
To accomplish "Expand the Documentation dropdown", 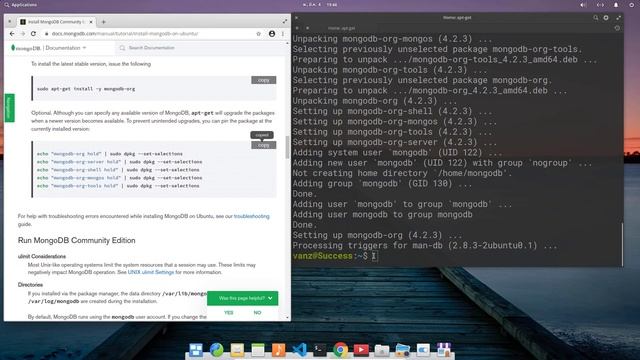I will click(x=65, y=48).
